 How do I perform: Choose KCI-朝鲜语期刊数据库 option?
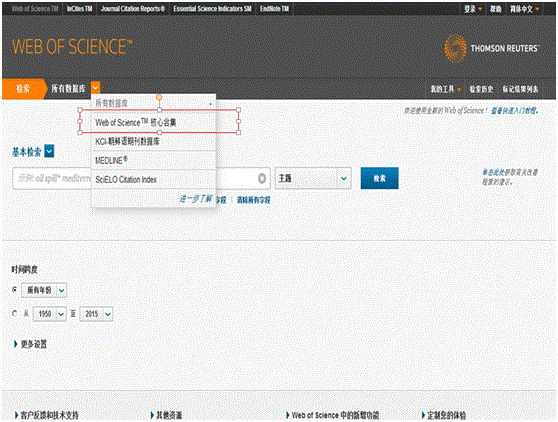(x=153, y=142)
